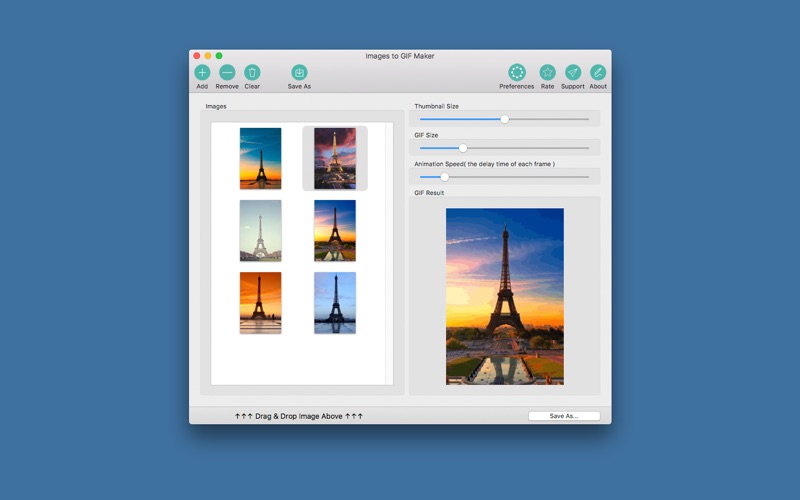
Task: Click the GIF Size slider handle
Action: 463,148
